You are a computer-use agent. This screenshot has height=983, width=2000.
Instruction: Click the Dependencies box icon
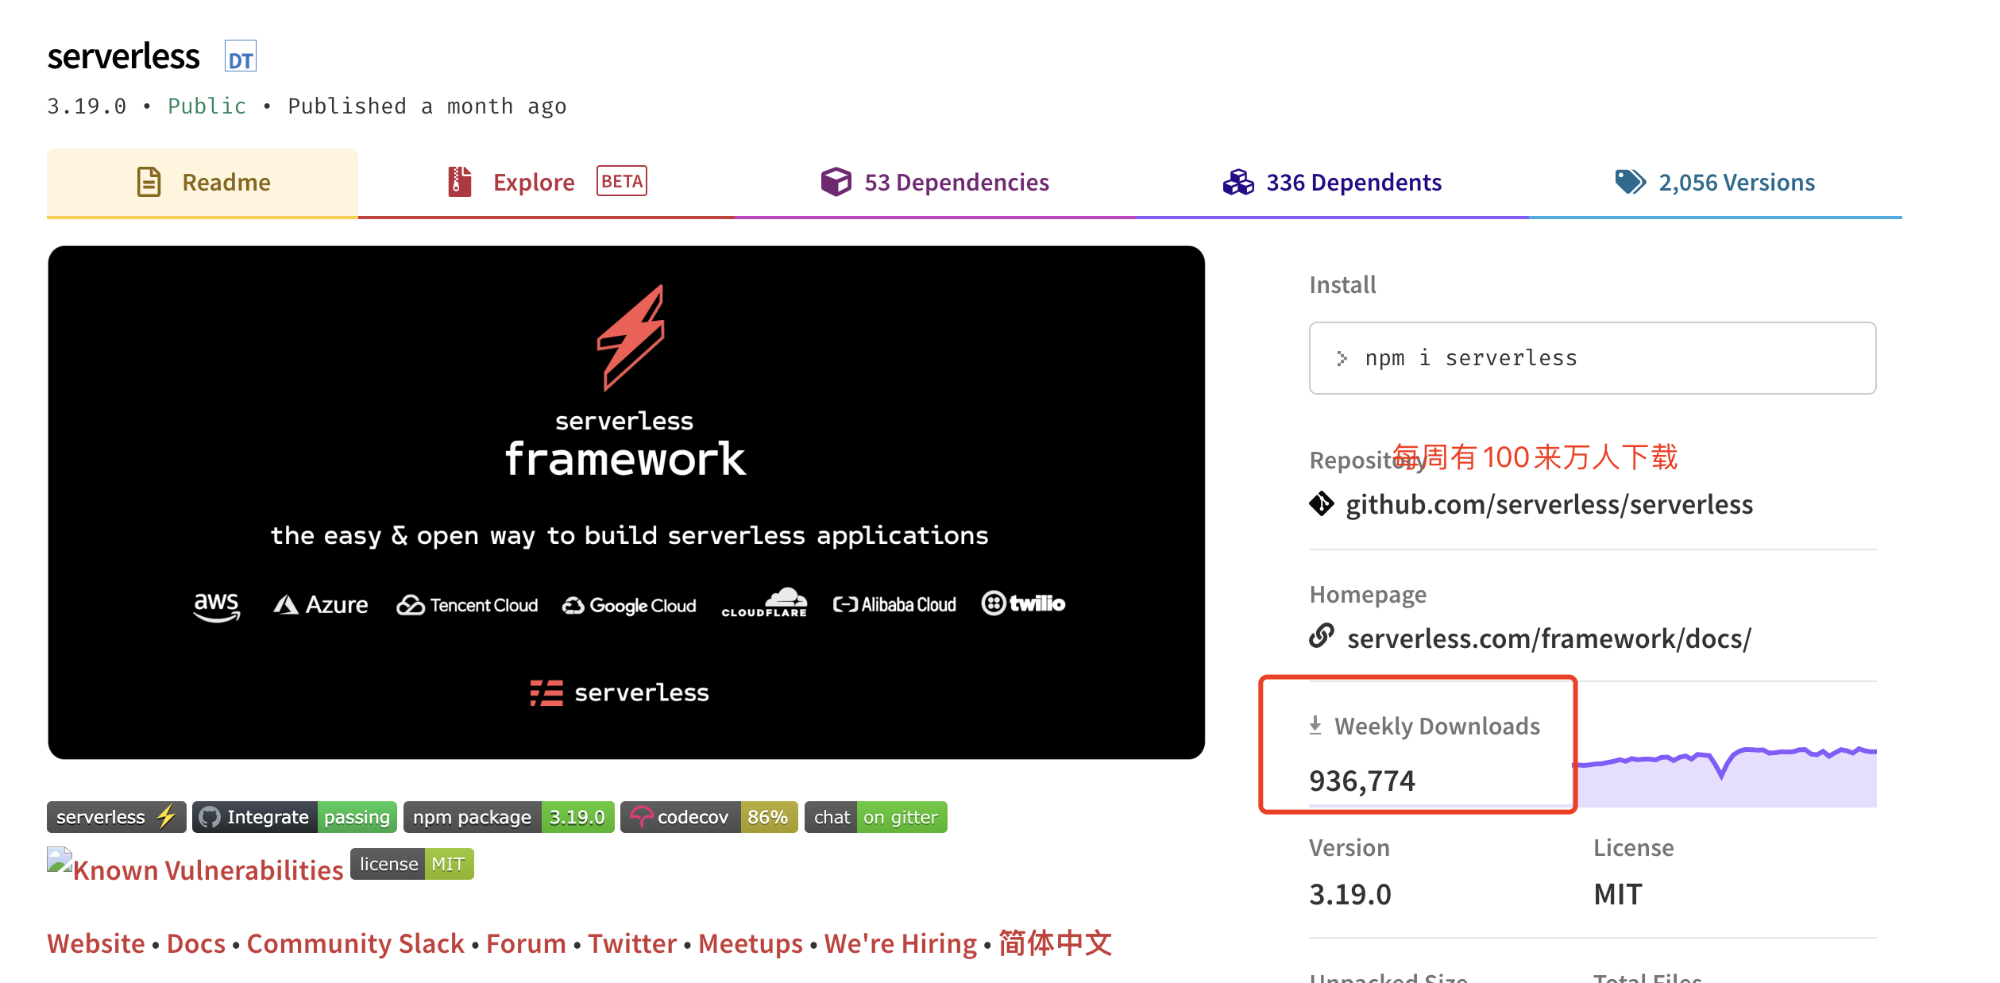tap(836, 182)
